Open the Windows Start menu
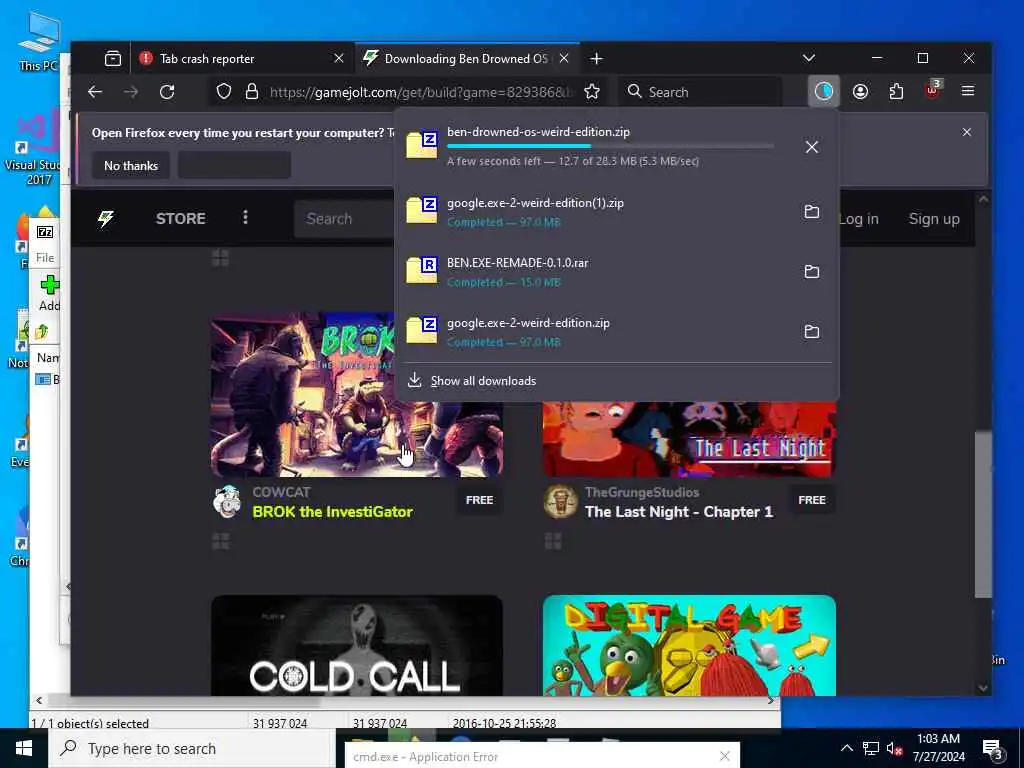 (x=24, y=748)
